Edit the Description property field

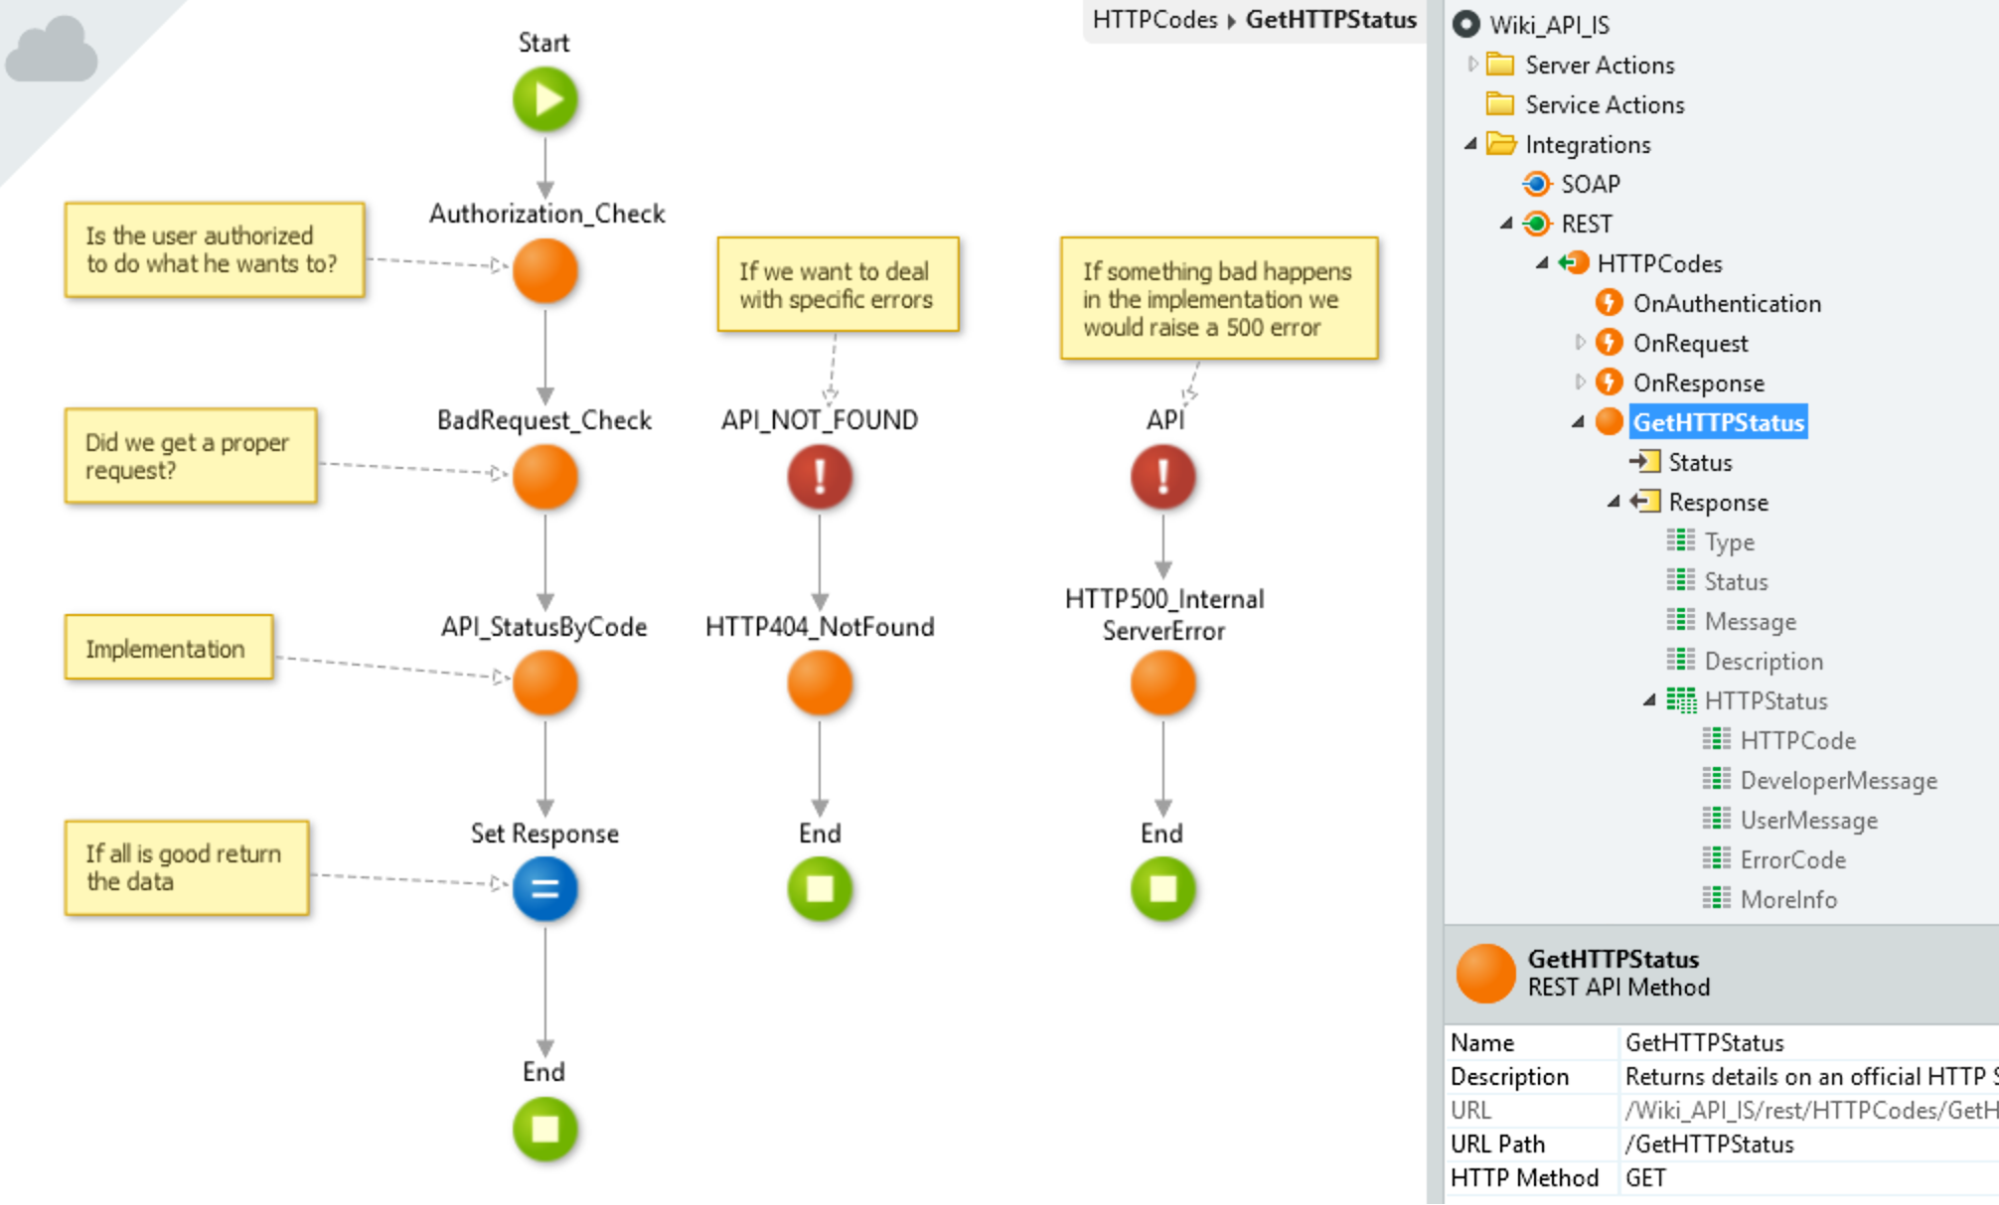[1808, 1076]
